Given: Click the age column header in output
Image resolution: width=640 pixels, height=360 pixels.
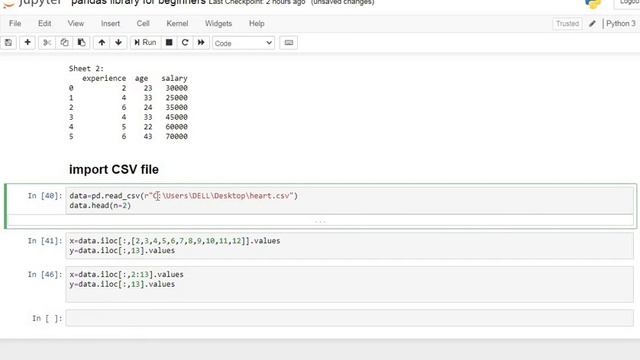Looking at the screenshot, I should point(141,78).
